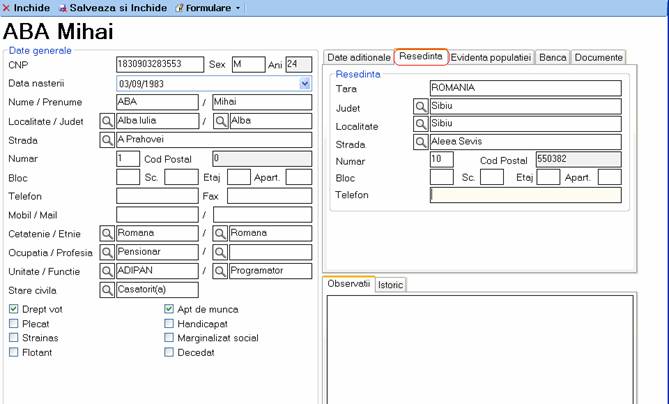Click search icon next to Localitate Alba Iulia

(x=107, y=121)
